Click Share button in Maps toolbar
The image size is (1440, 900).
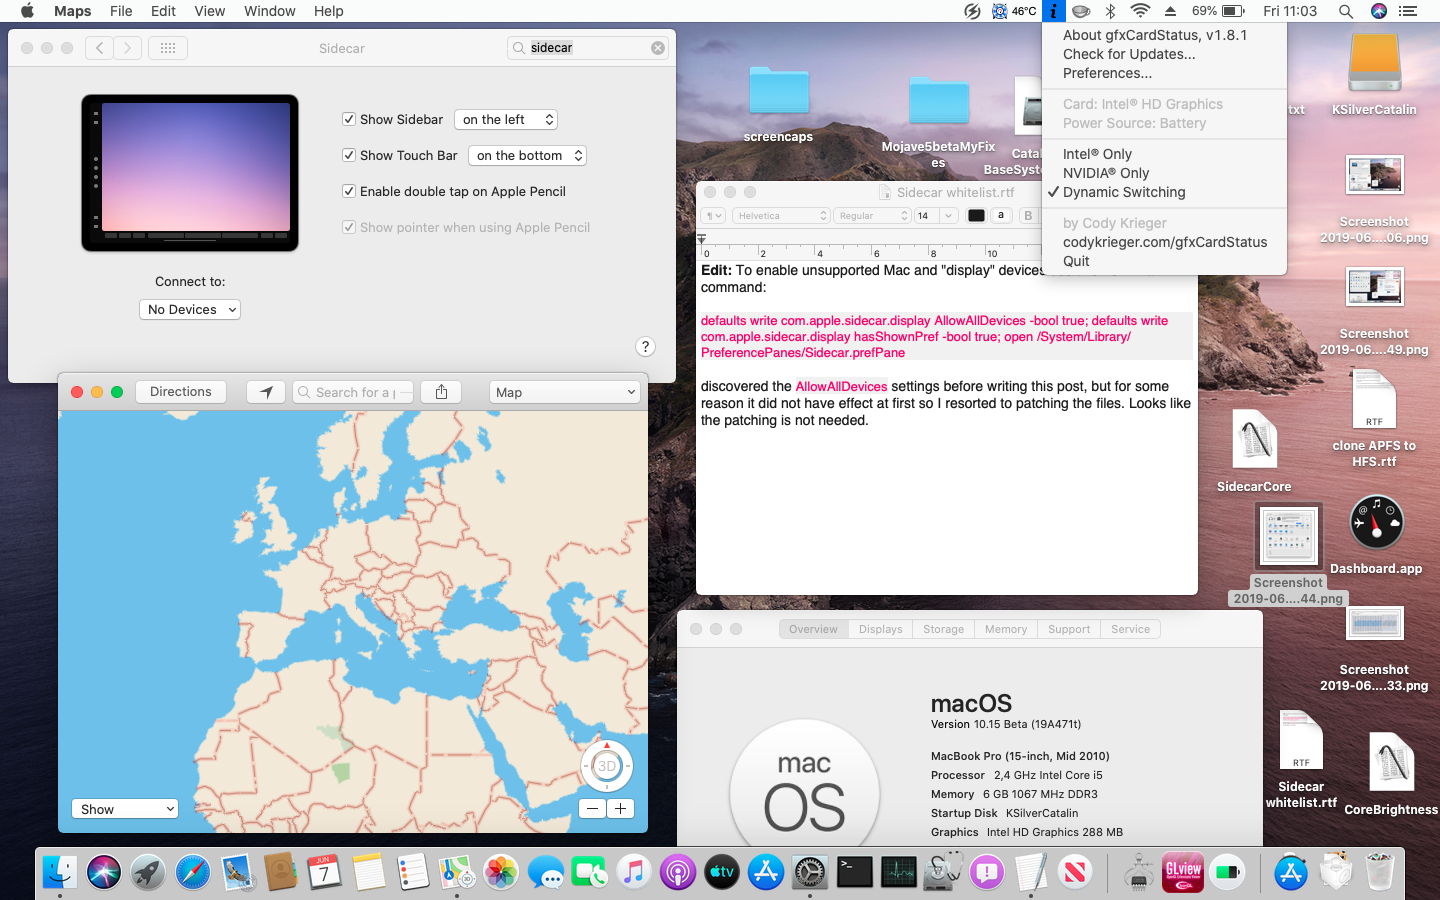pos(441,392)
